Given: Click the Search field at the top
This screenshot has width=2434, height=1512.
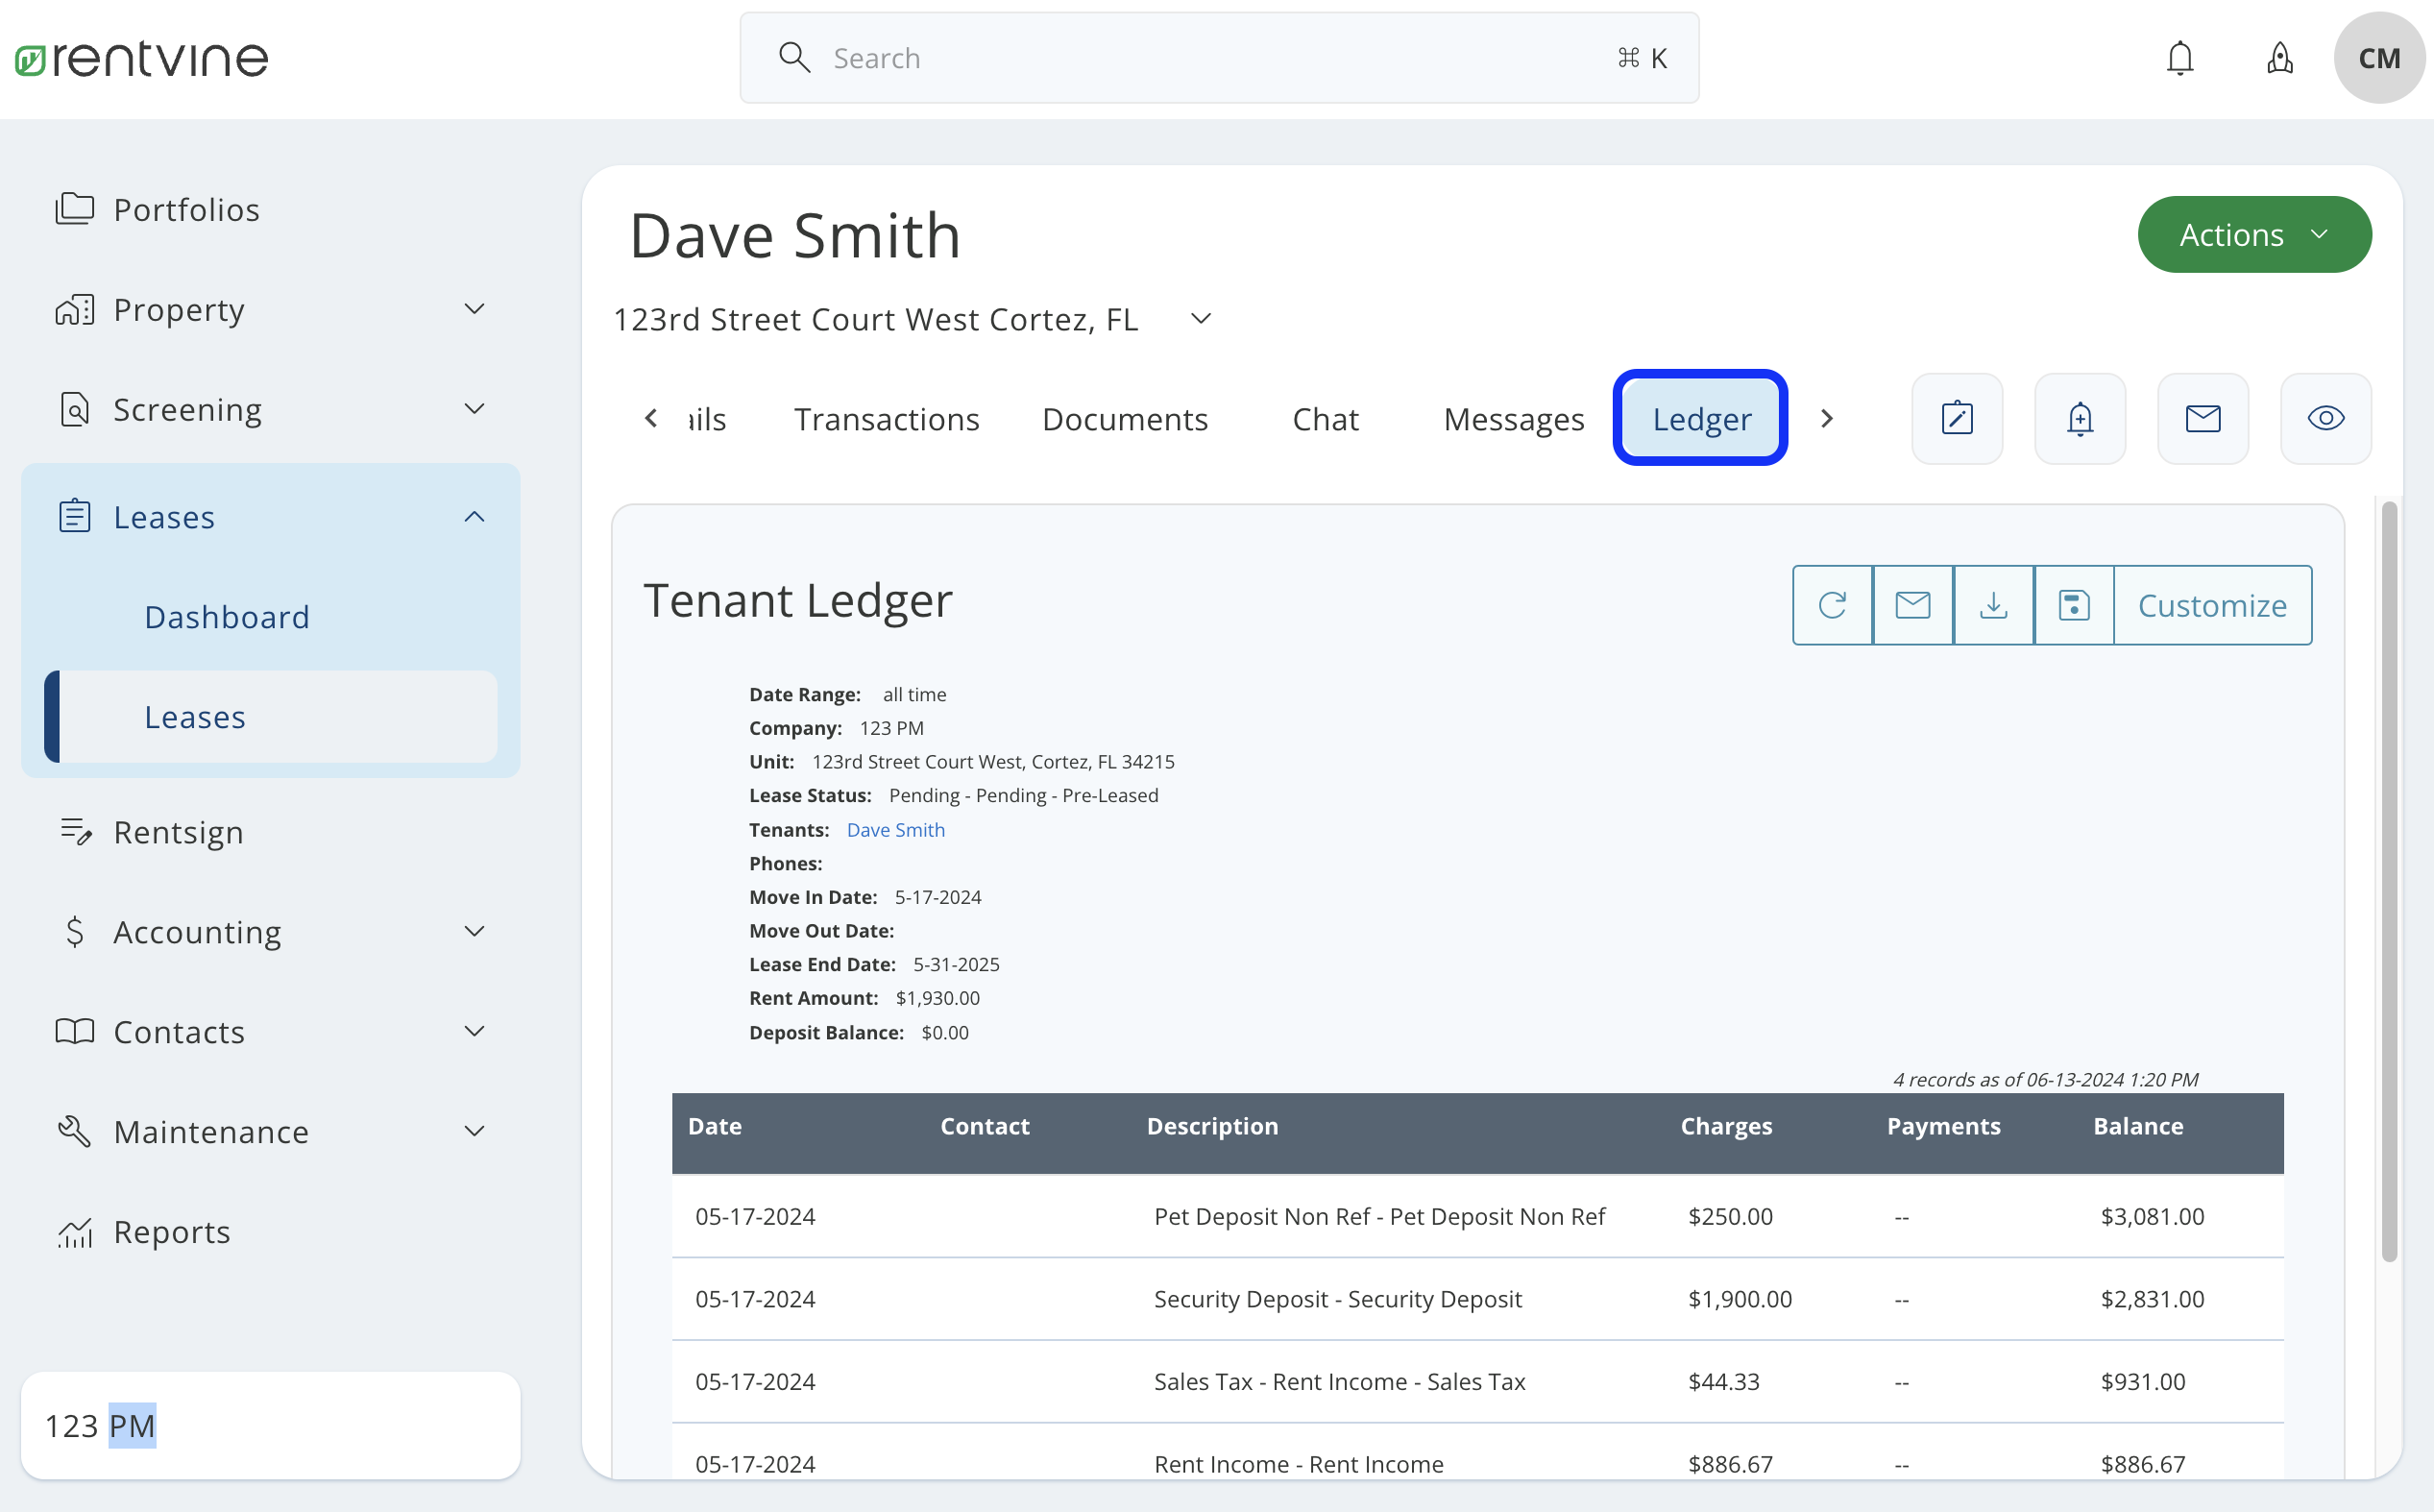Looking at the screenshot, I should coord(1150,57).
